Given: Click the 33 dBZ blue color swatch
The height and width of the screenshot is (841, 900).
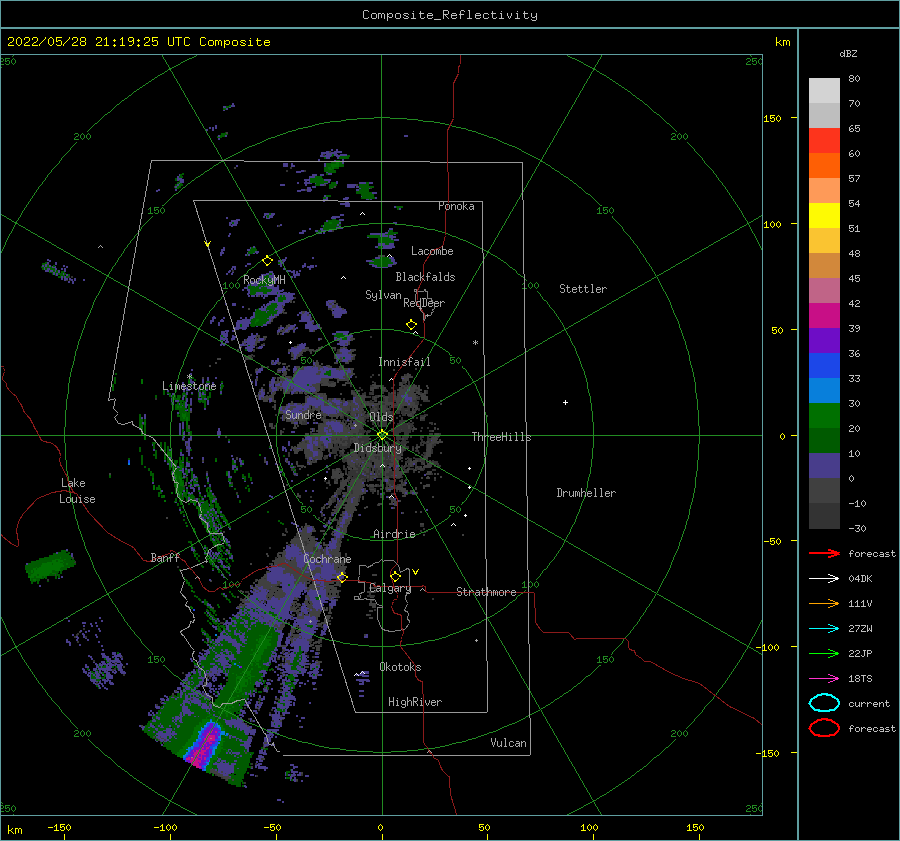Looking at the screenshot, I should (824, 365).
